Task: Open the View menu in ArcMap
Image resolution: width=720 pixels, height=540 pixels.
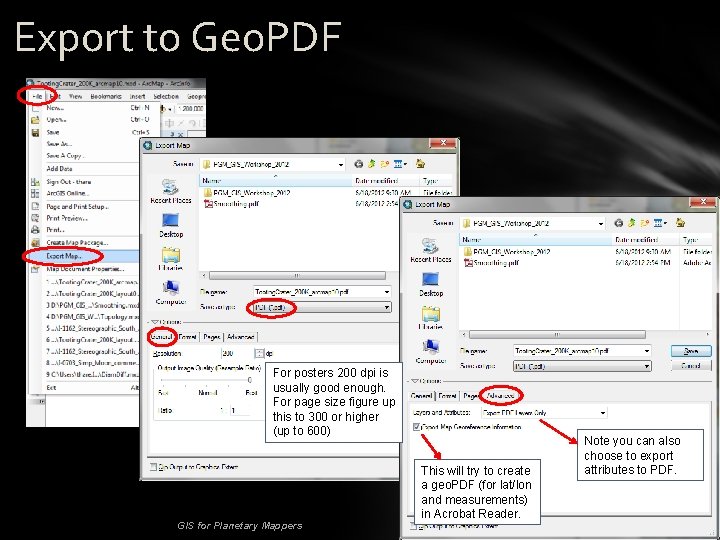Action: 75,96
